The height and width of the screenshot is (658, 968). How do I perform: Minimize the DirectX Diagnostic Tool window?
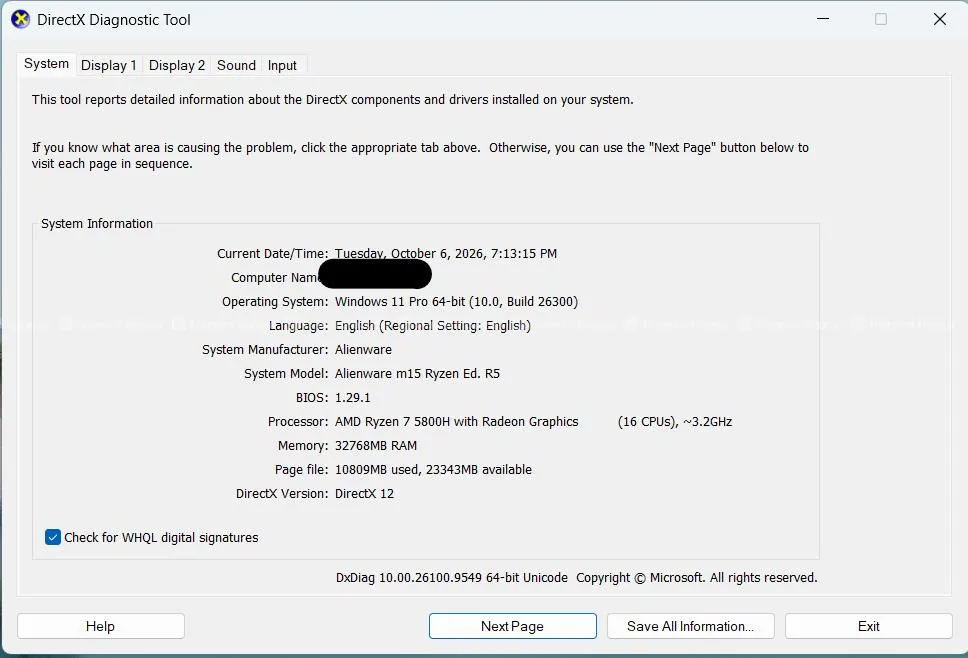[x=822, y=19]
